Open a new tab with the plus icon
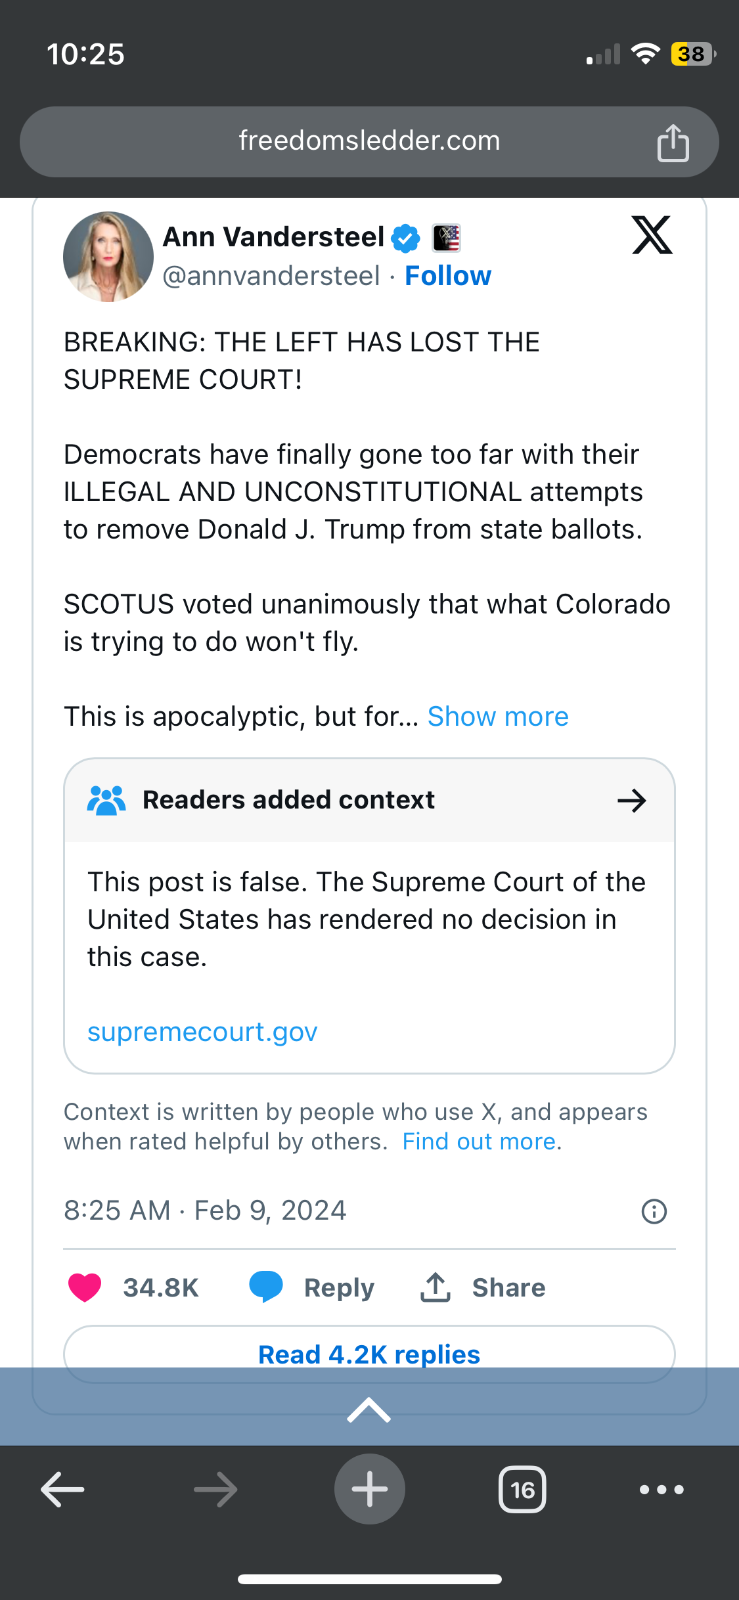 pos(369,1489)
